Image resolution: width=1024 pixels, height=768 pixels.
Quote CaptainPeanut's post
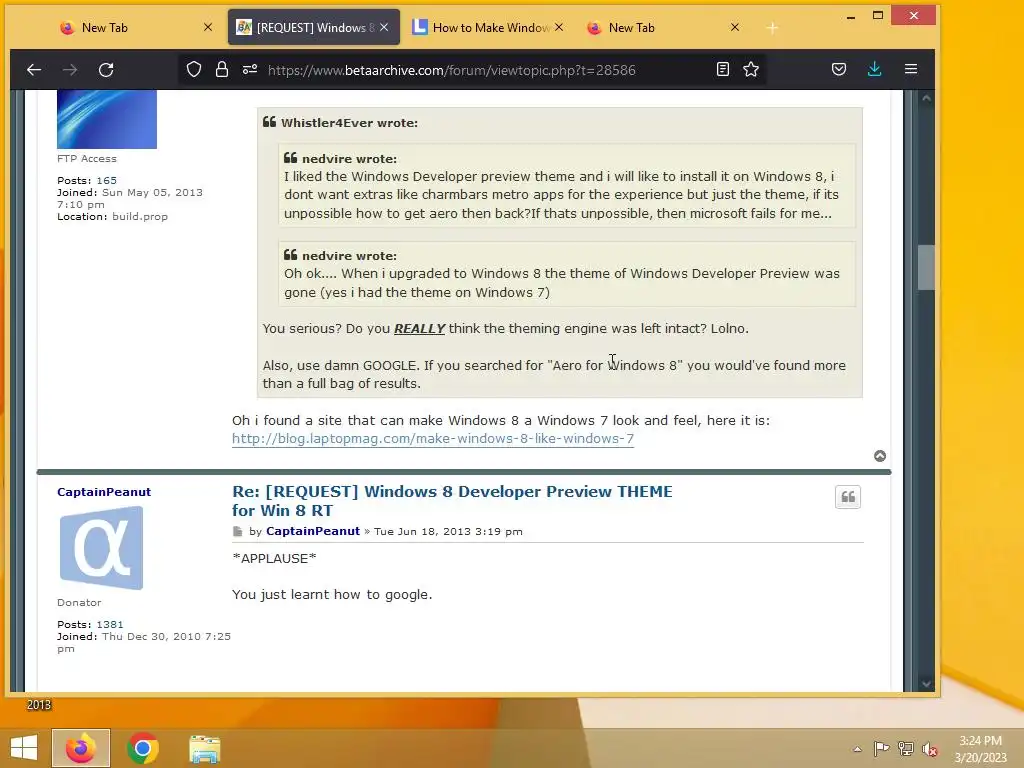tap(848, 497)
